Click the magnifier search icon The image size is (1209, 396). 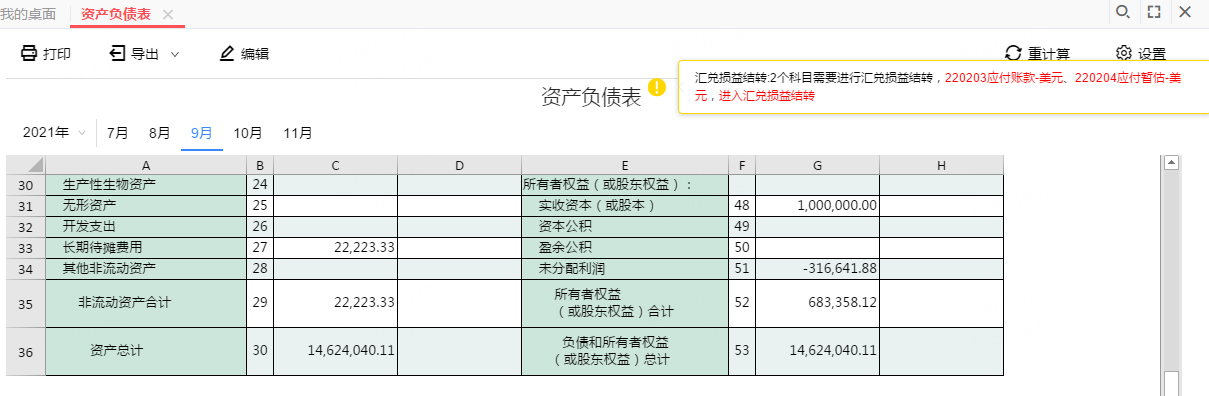point(1123,12)
